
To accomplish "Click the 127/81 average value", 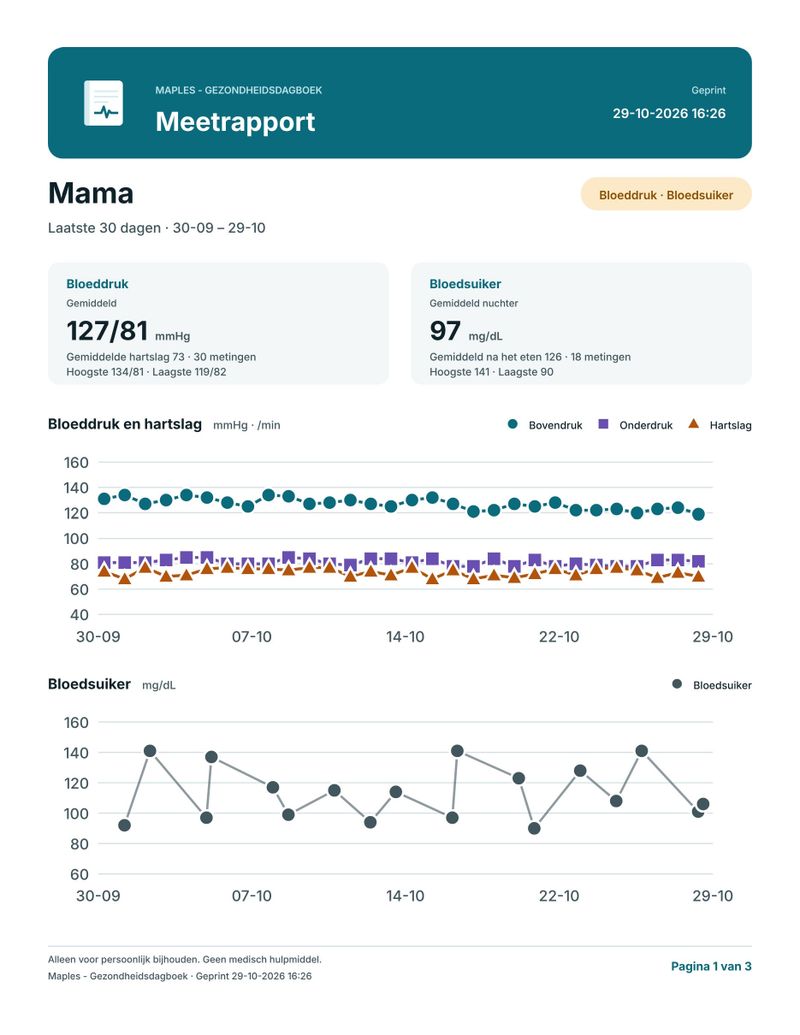I will click(107, 331).
